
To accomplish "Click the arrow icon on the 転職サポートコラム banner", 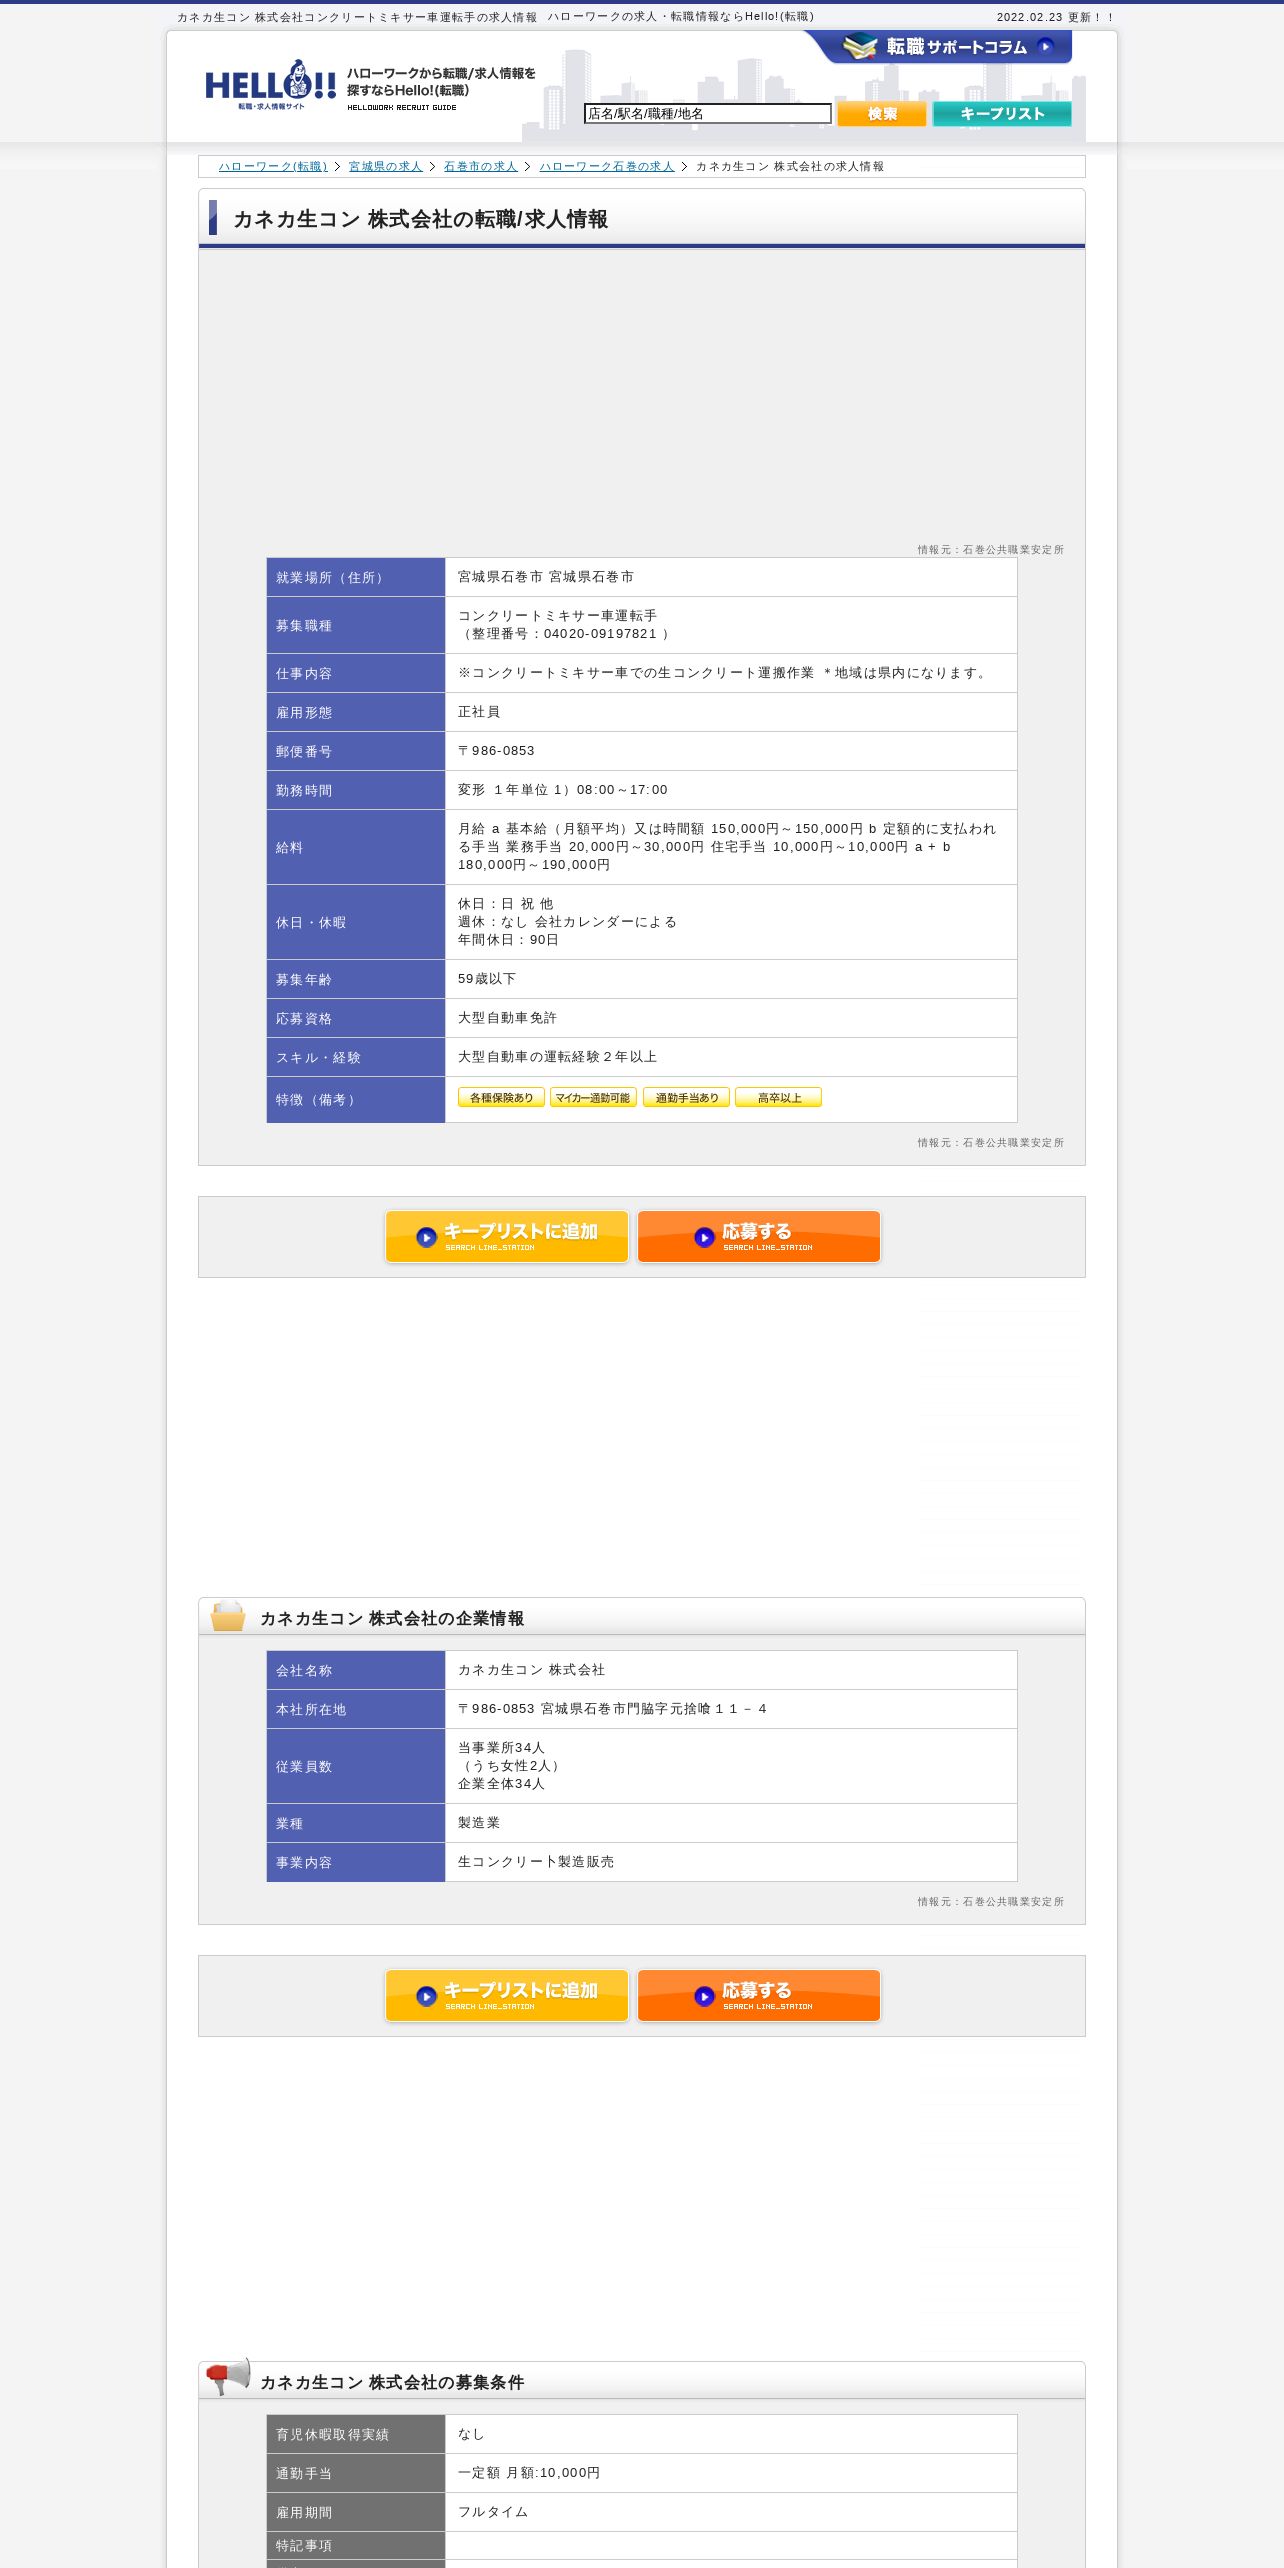I will tap(1045, 46).
